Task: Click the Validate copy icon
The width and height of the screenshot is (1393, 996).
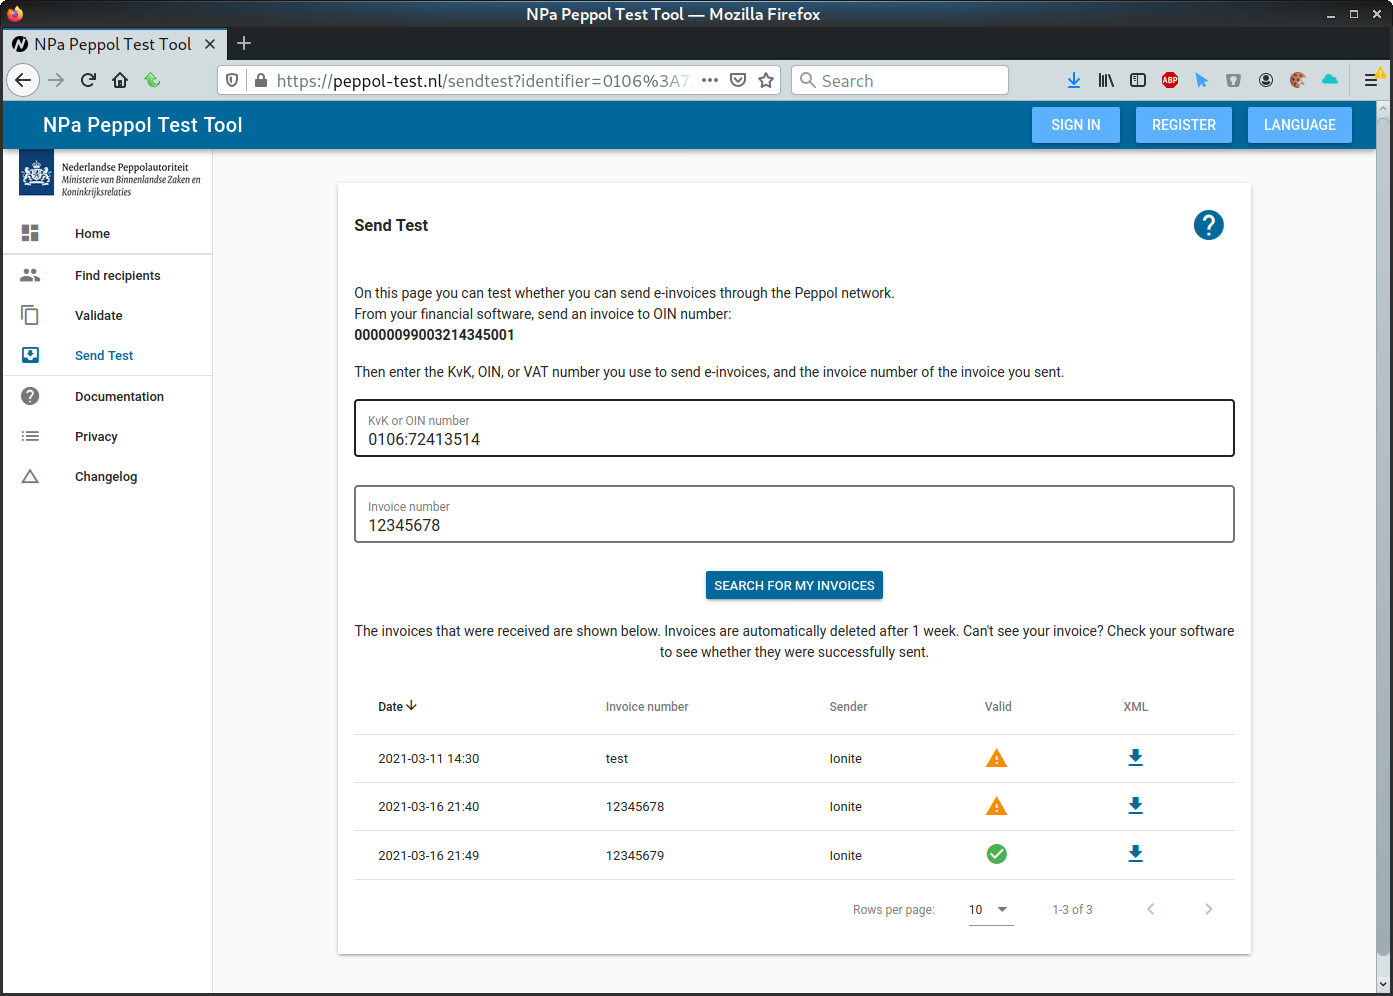Action: [x=30, y=315]
